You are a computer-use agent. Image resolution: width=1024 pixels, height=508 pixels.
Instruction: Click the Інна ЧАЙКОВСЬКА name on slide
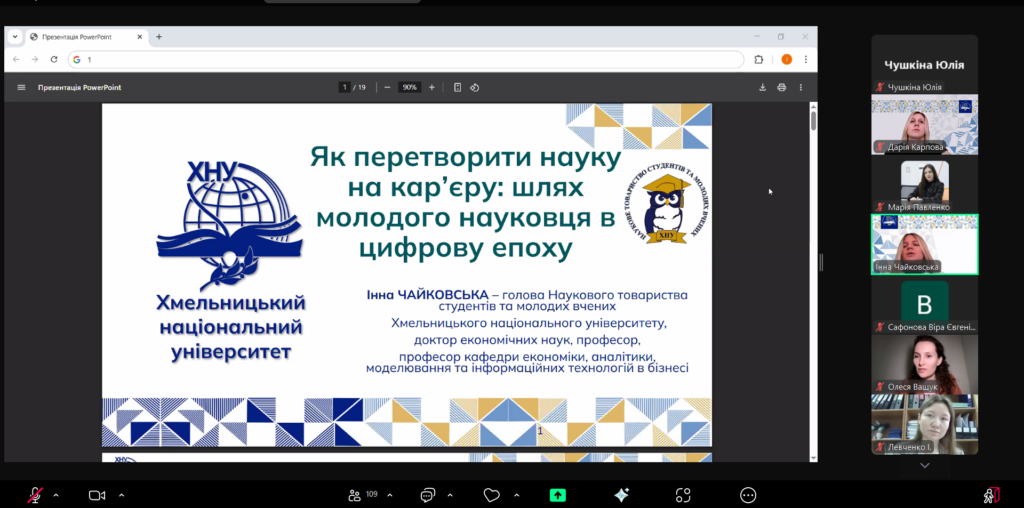pos(428,295)
